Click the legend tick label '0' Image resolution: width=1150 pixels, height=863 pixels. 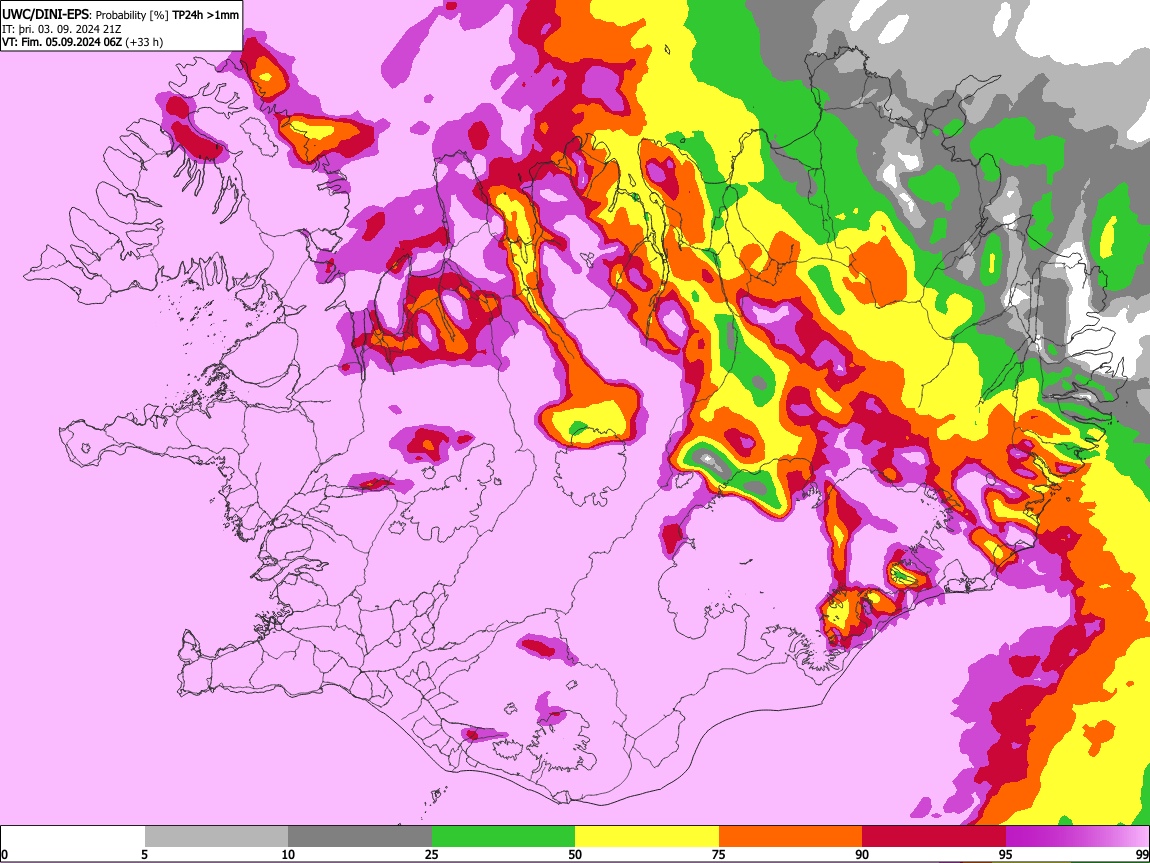point(4,855)
